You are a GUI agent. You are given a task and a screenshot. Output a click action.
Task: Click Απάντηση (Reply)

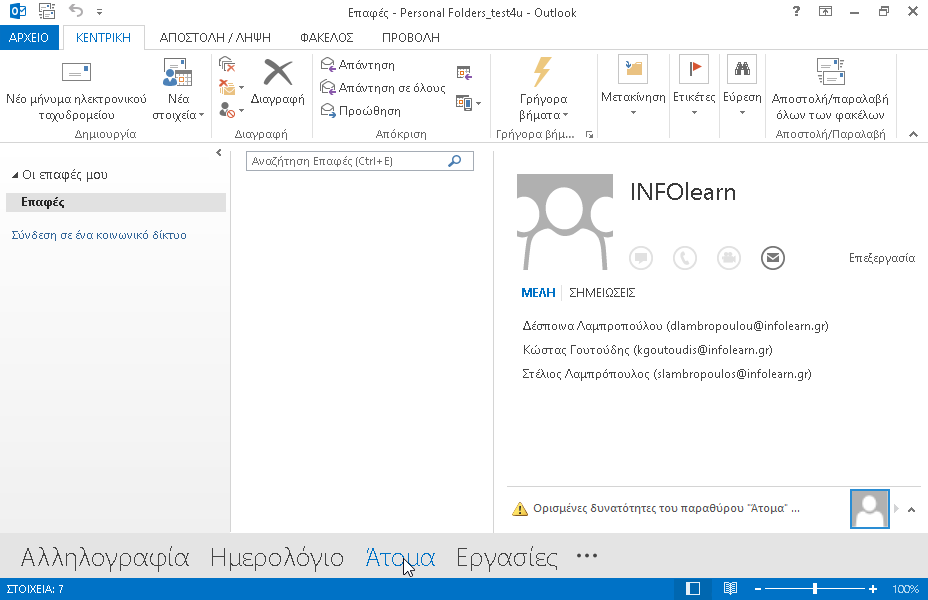coord(357,64)
